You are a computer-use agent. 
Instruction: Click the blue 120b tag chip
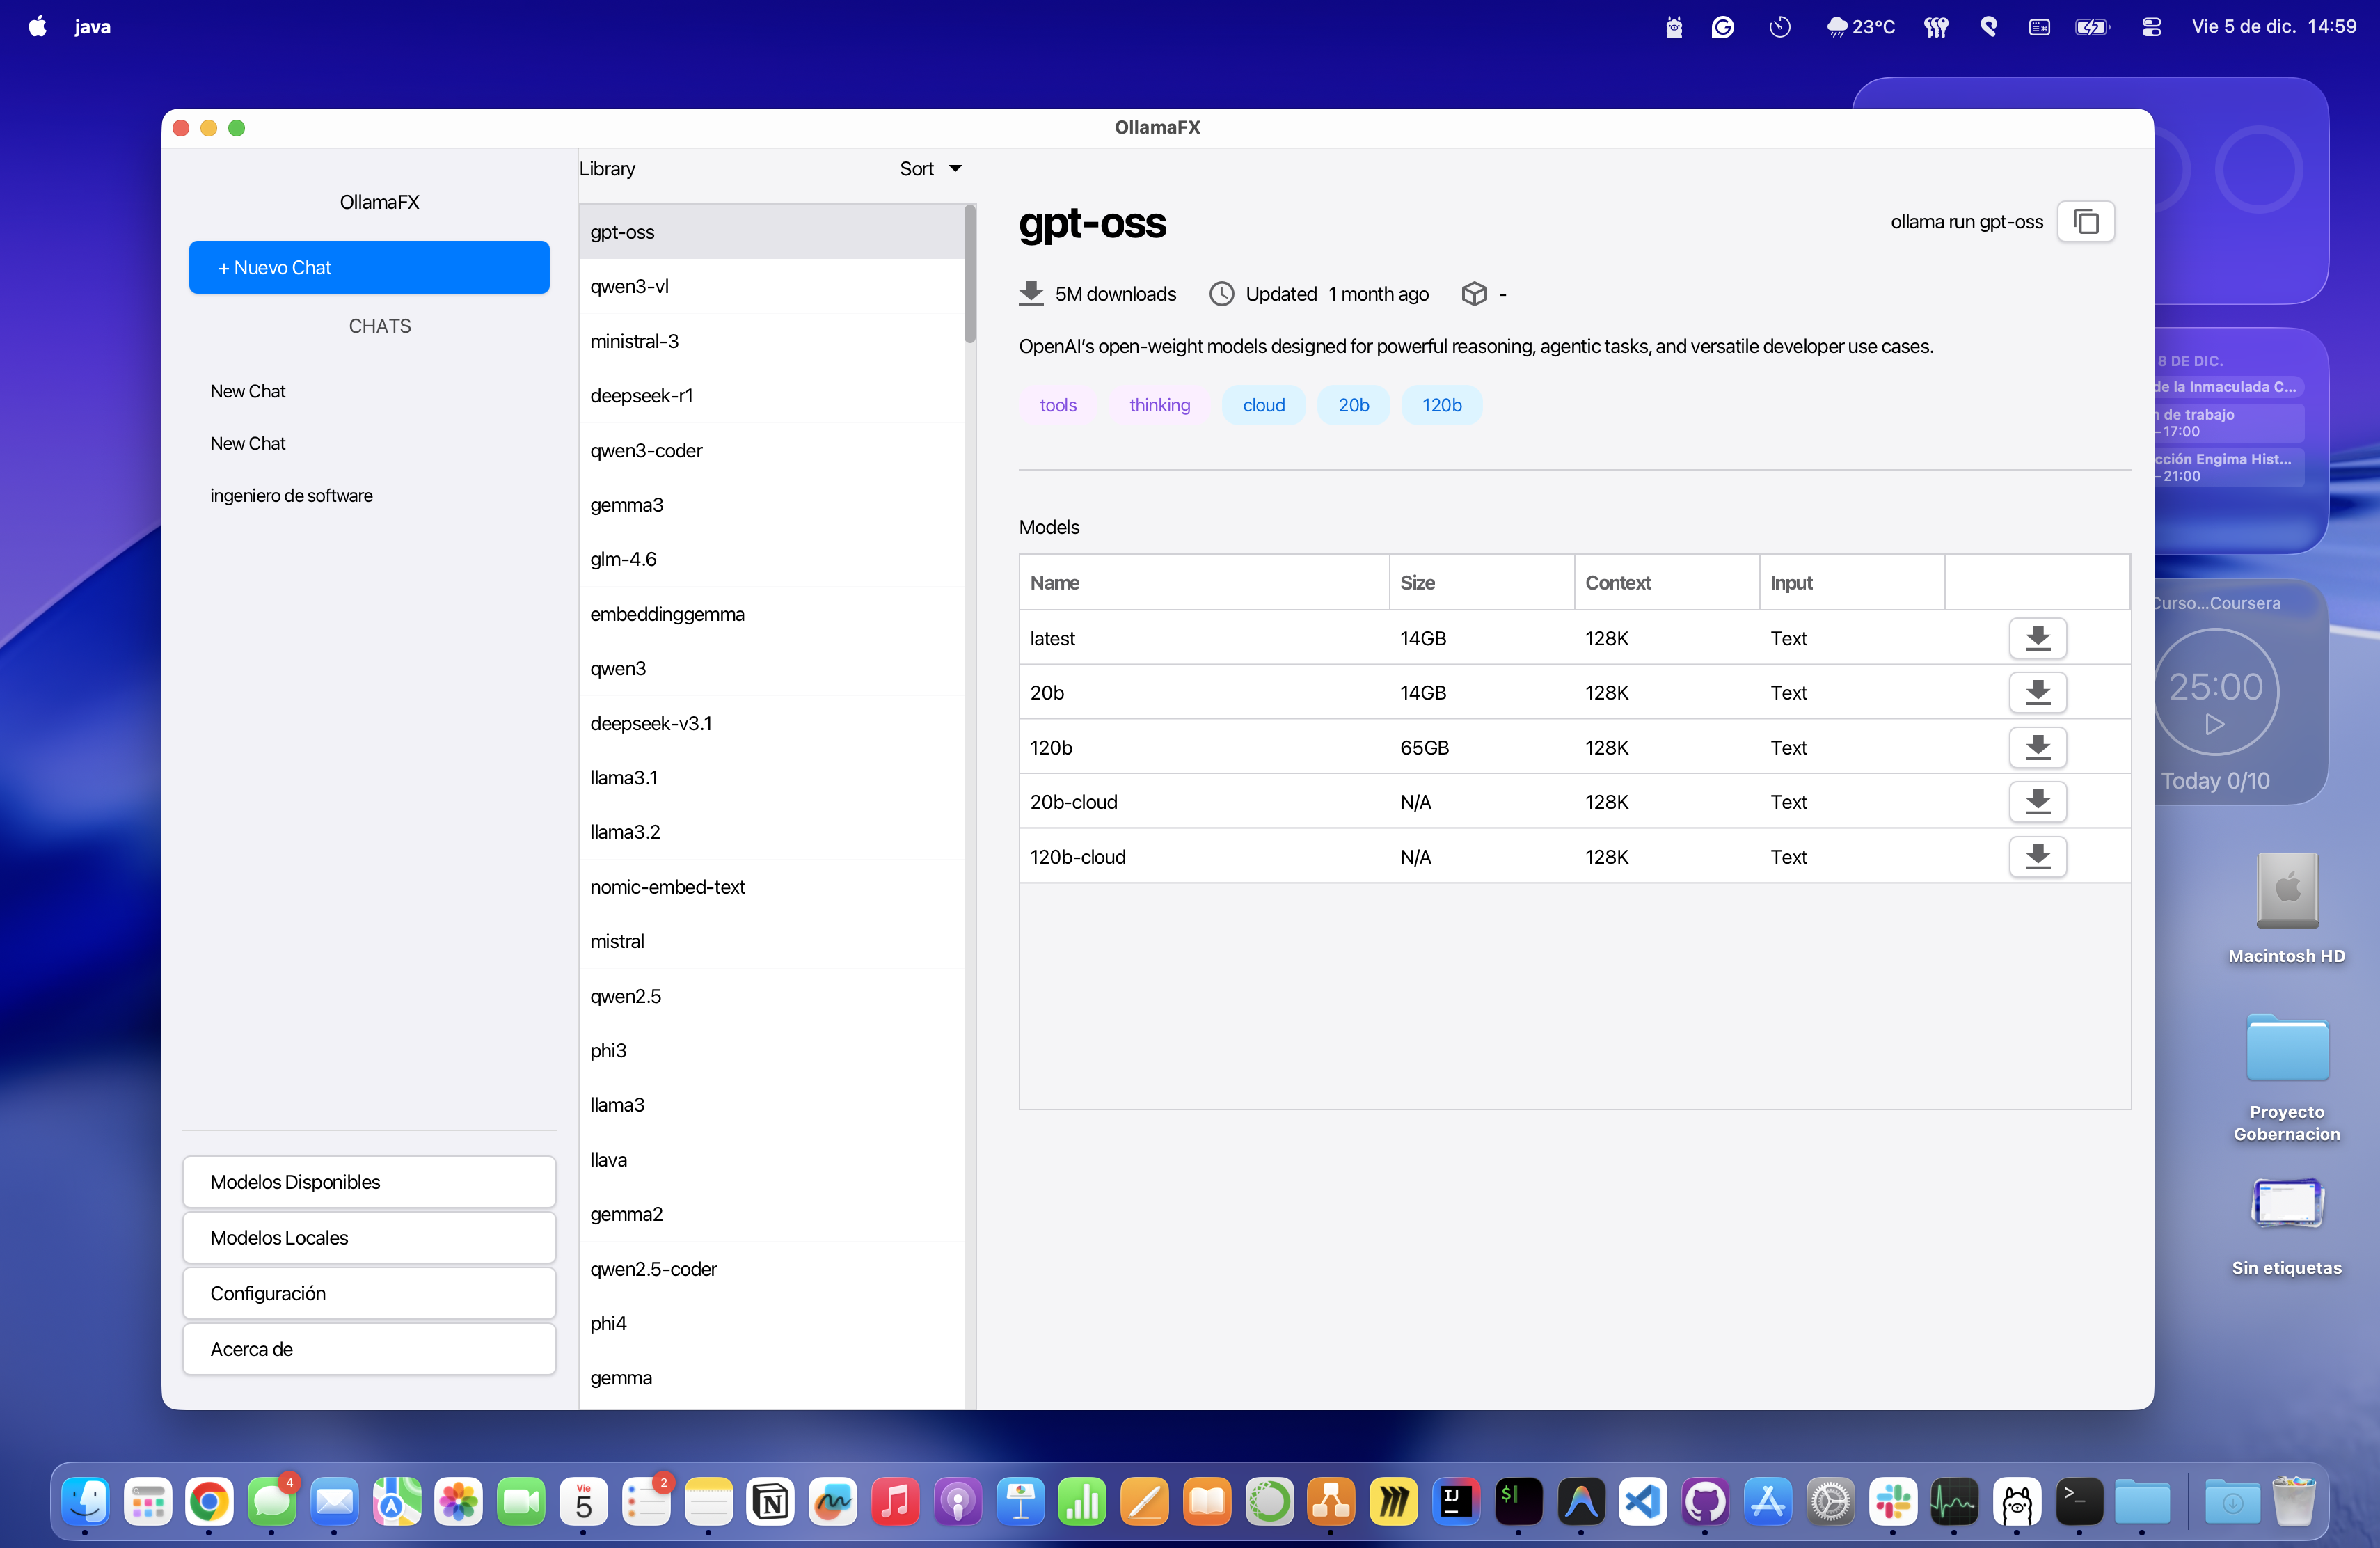pos(1441,405)
